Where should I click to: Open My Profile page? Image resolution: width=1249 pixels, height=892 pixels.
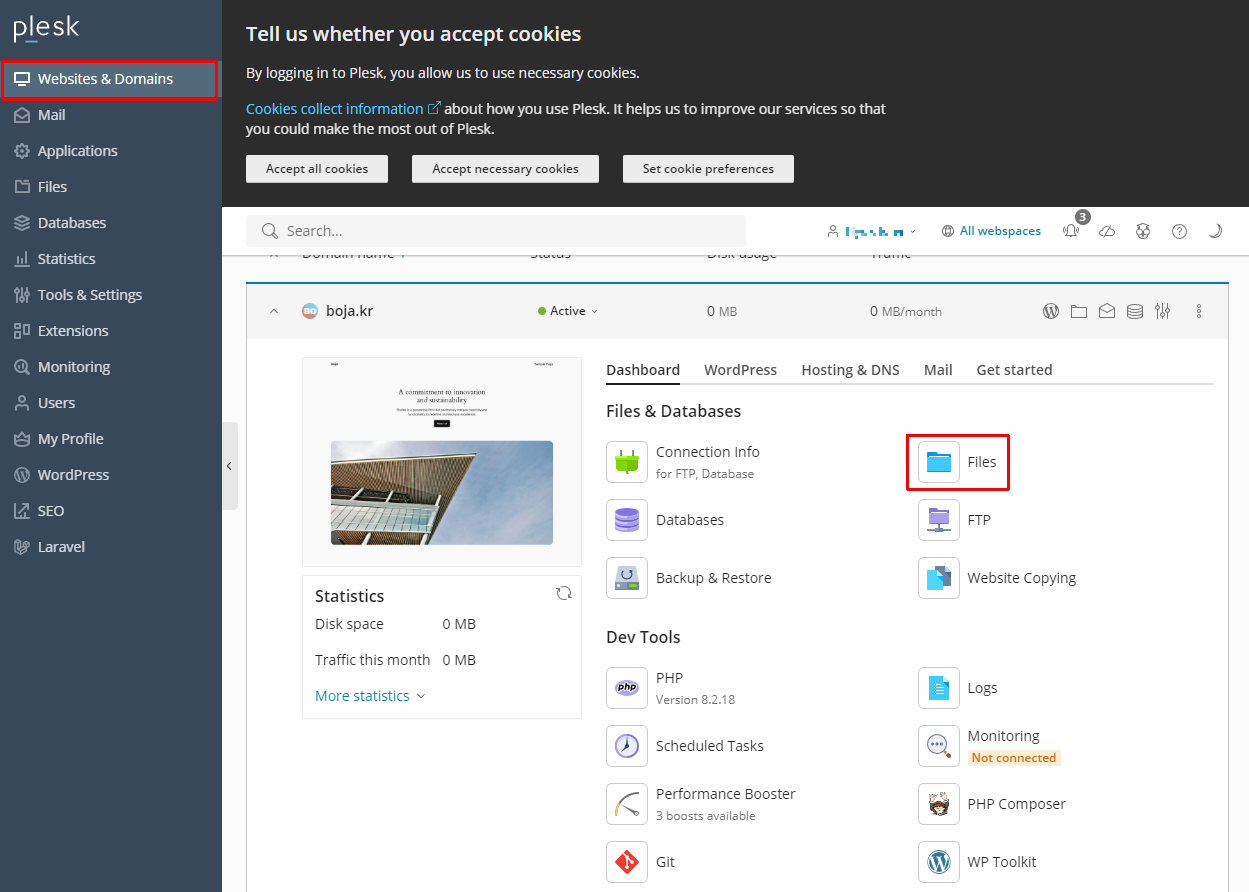click(x=110, y=439)
